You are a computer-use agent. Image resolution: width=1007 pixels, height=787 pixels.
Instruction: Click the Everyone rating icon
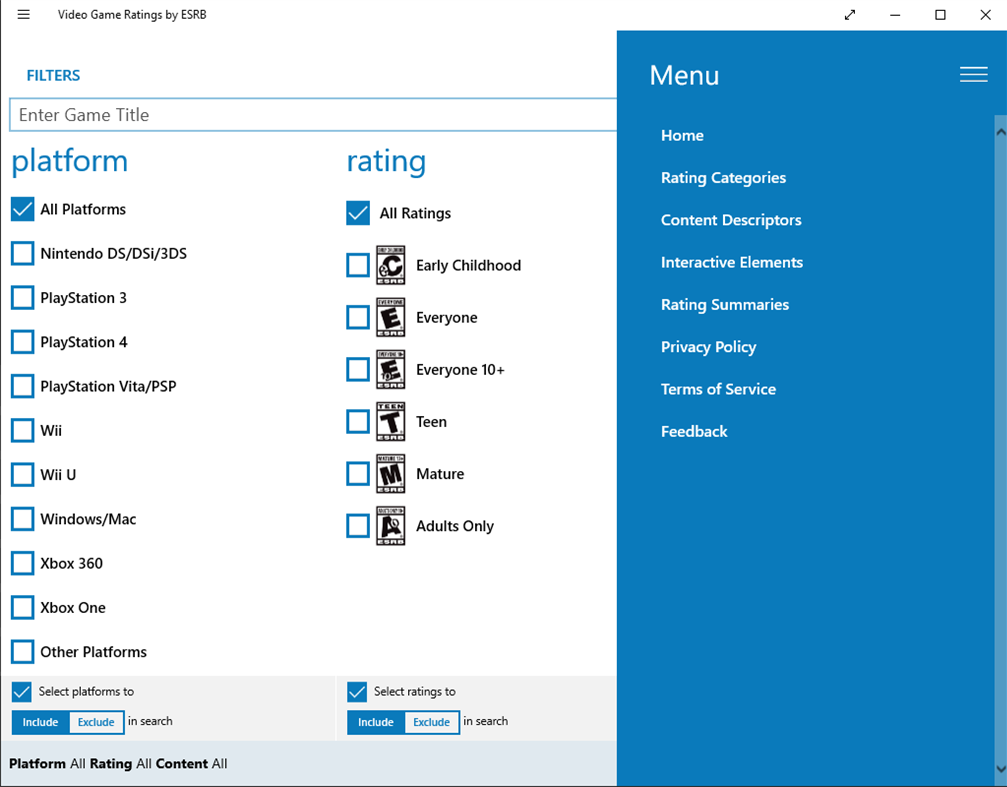(390, 317)
